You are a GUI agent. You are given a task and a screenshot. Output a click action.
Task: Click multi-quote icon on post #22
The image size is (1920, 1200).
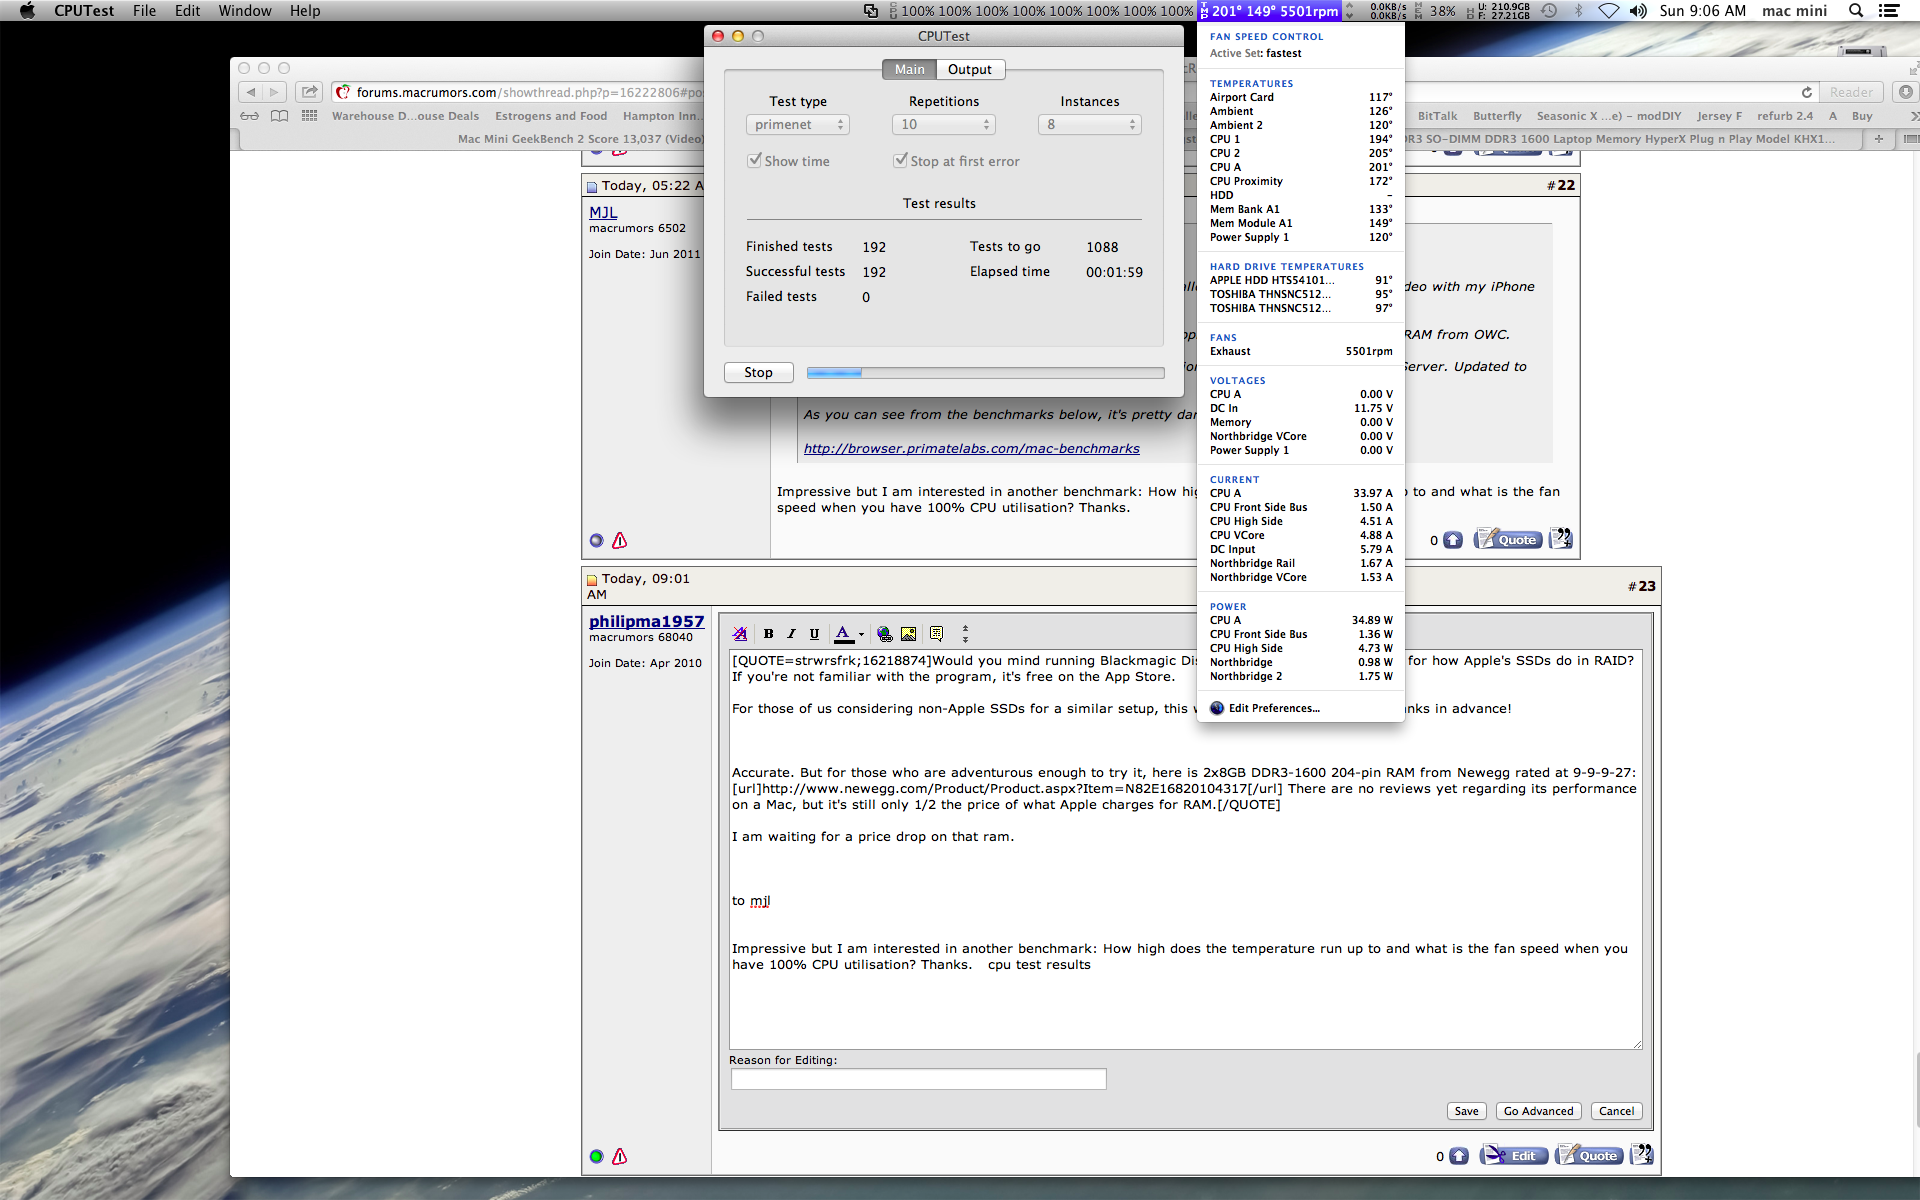coord(1561,539)
